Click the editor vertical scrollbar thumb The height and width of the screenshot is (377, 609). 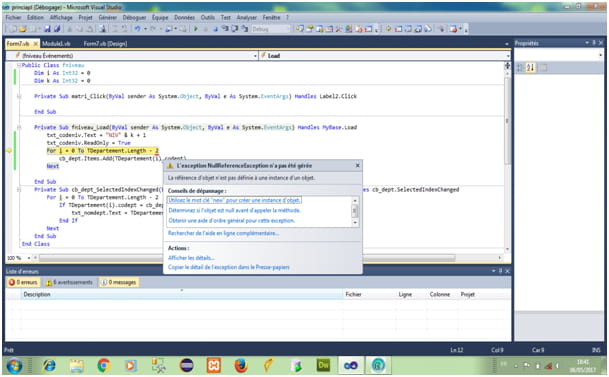tap(507, 120)
